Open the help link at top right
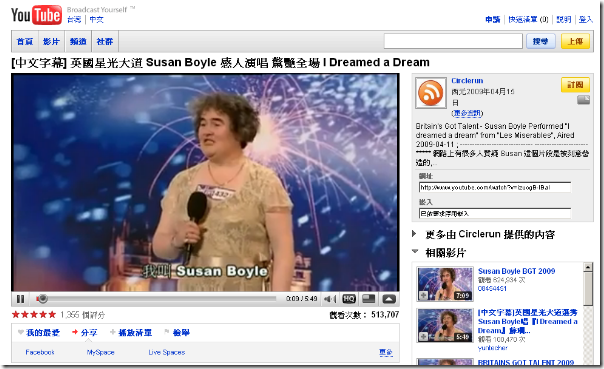604x369 pixels. tap(564, 19)
